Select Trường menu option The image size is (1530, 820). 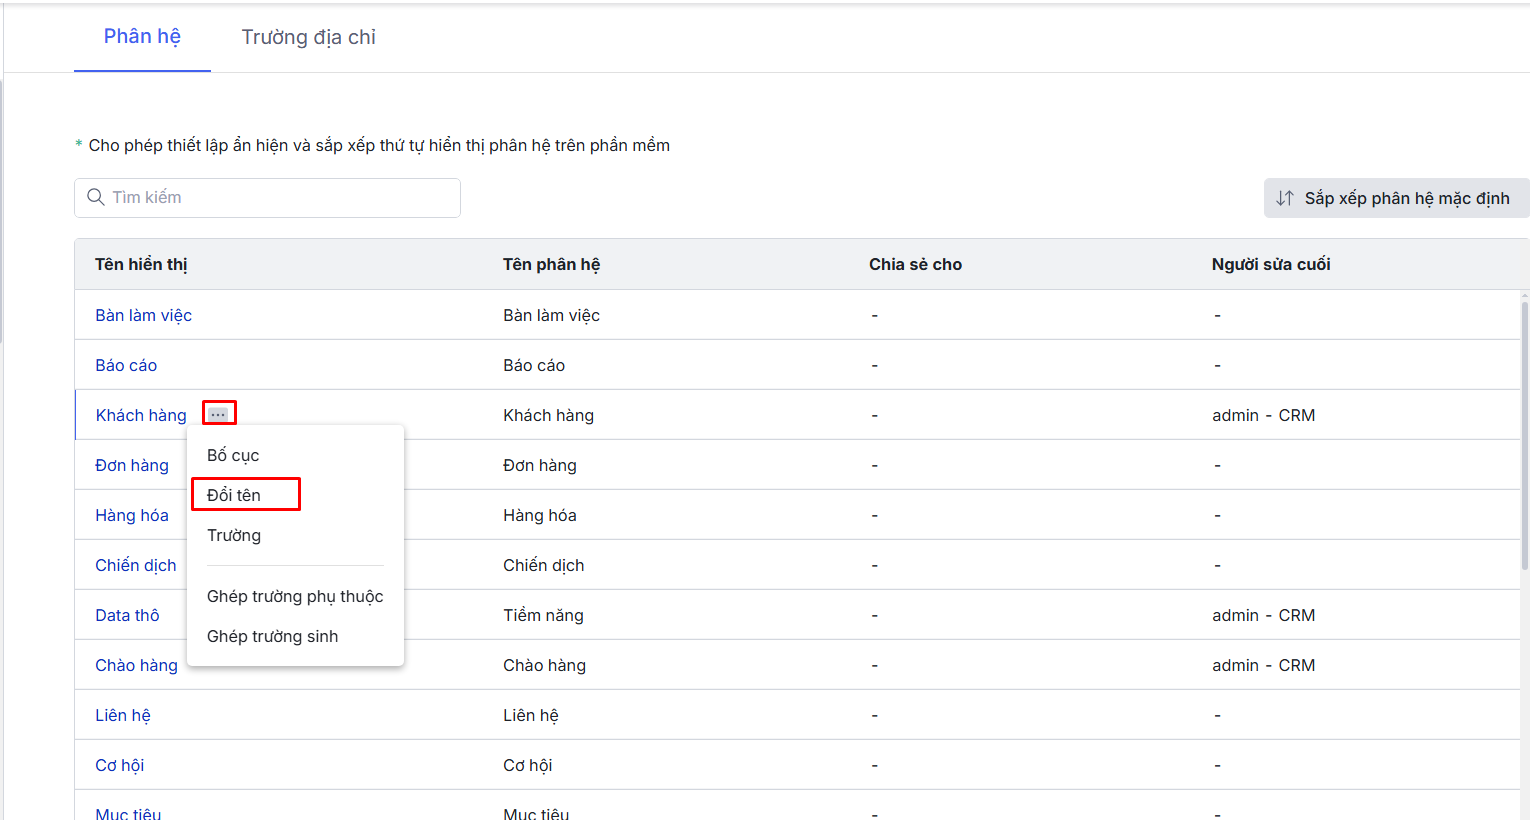pyautogui.click(x=234, y=535)
